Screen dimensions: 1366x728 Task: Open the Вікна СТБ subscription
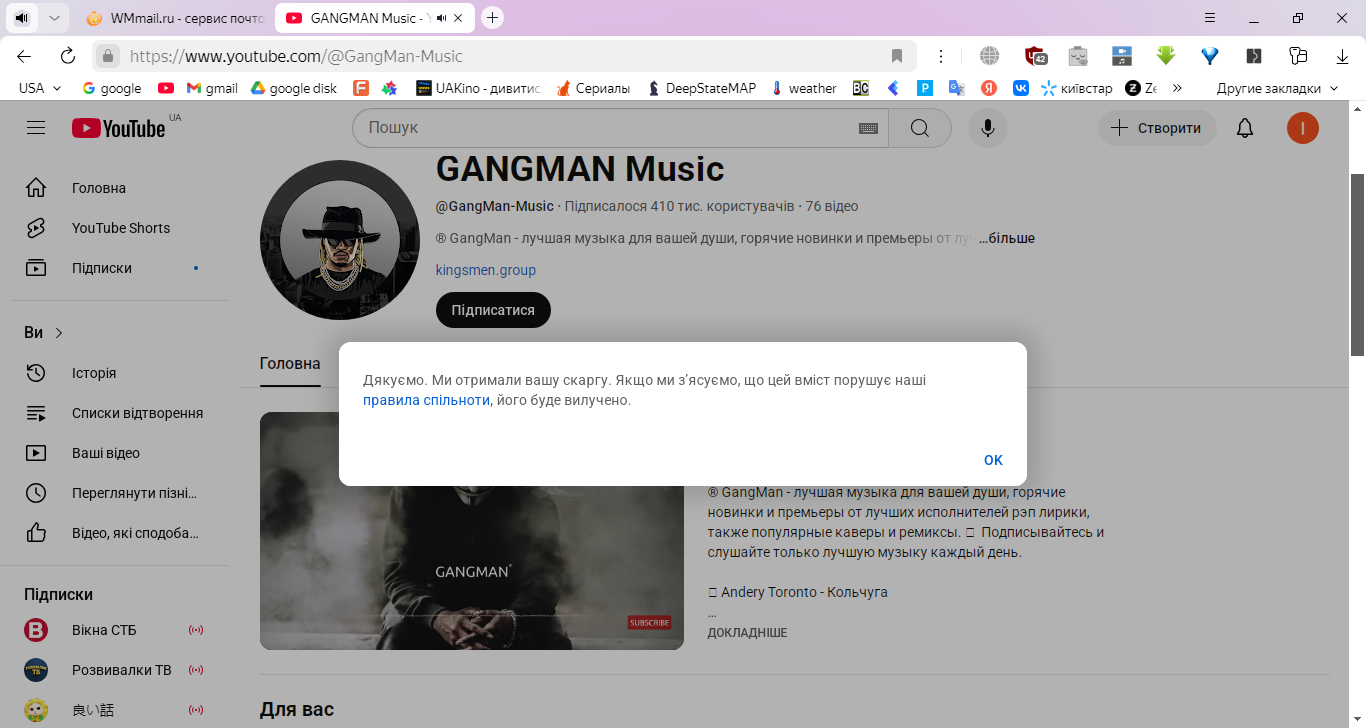(120, 630)
